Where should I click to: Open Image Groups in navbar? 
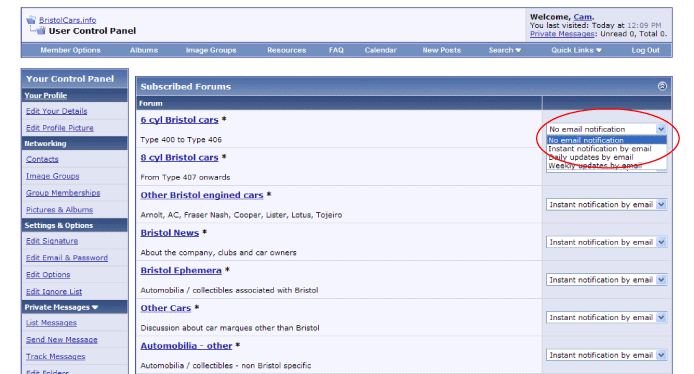(211, 50)
